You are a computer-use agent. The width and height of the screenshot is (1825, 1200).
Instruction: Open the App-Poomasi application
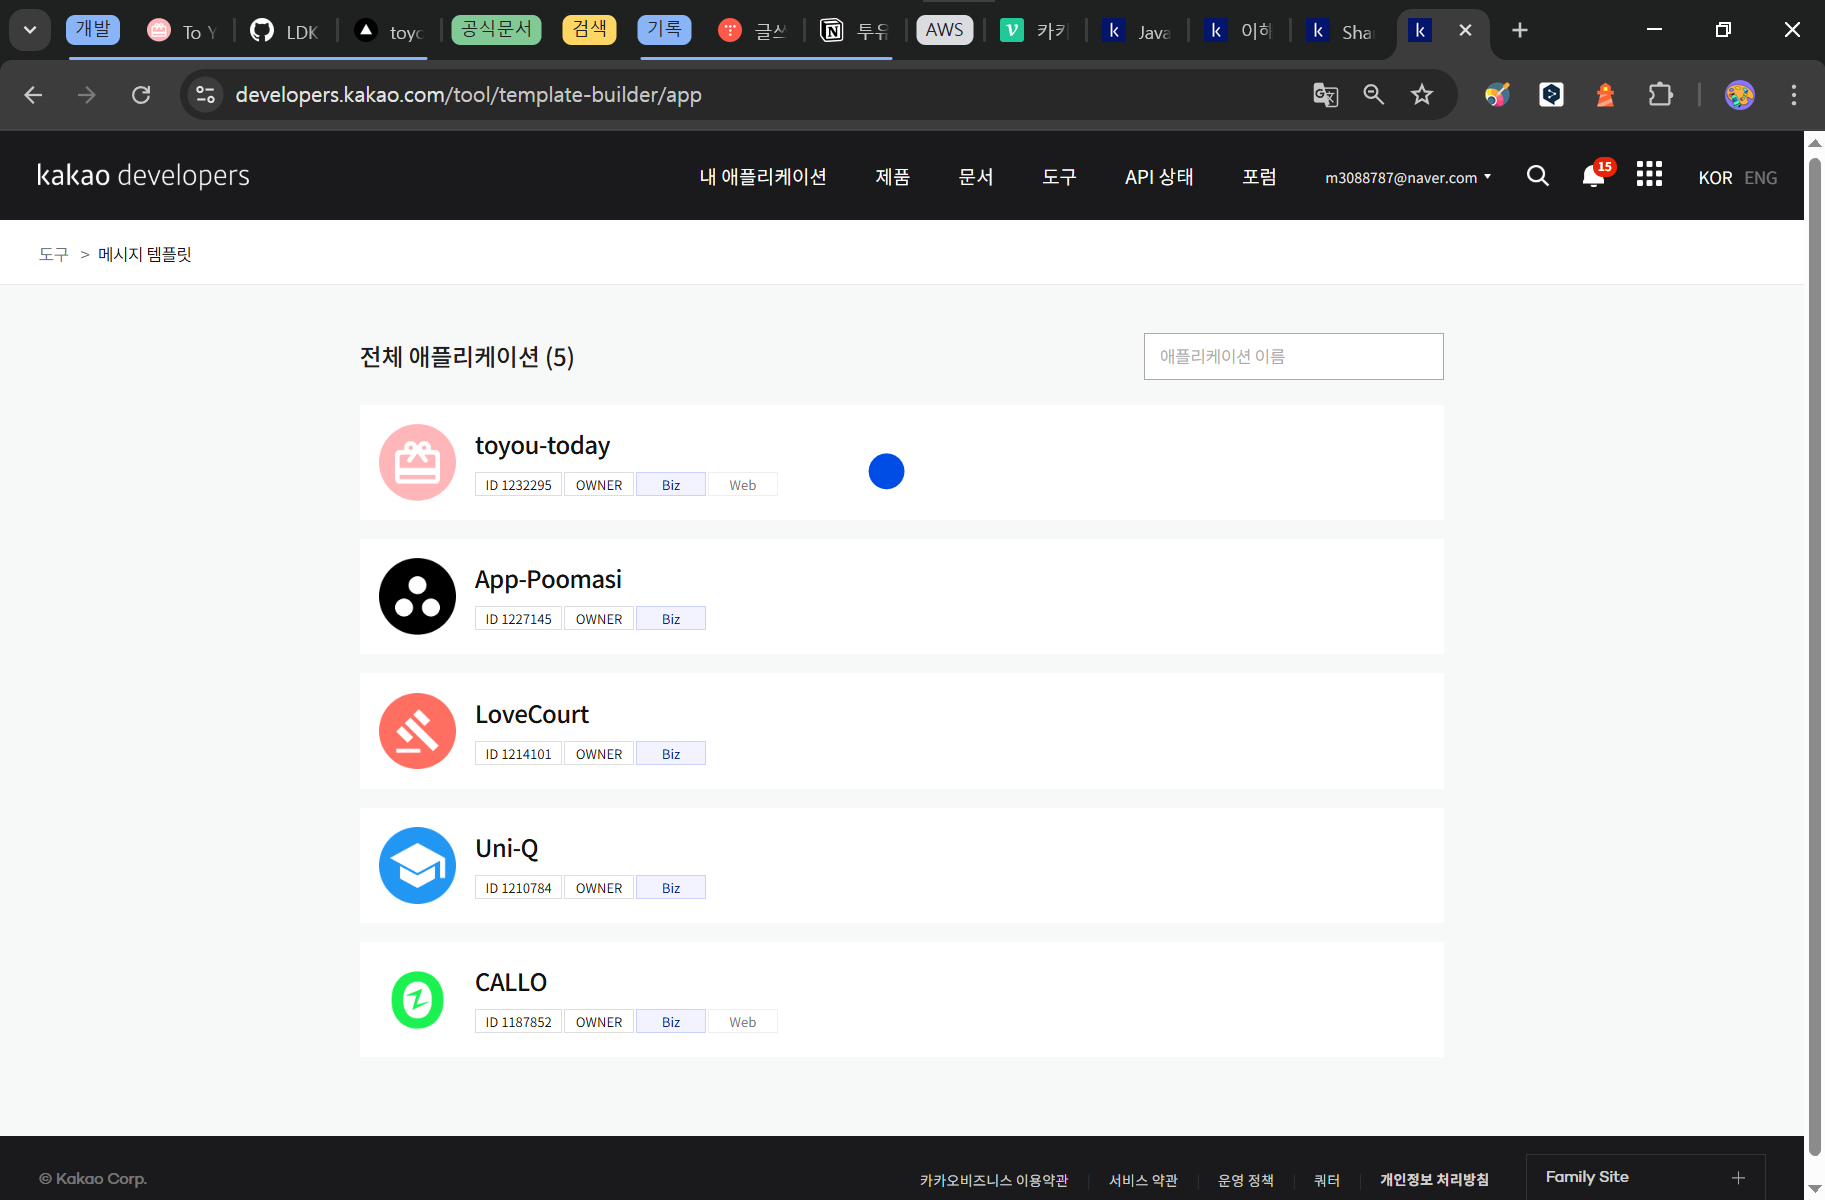(x=901, y=596)
